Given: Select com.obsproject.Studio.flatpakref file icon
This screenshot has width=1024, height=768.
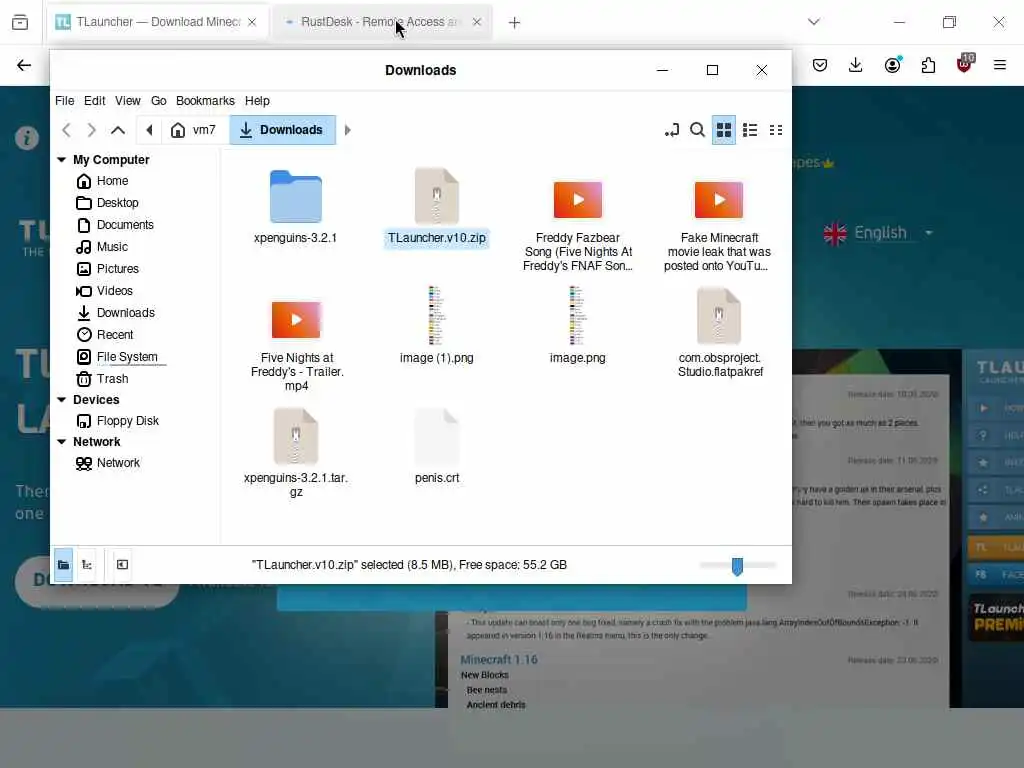Looking at the screenshot, I should (x=718, y=316).
